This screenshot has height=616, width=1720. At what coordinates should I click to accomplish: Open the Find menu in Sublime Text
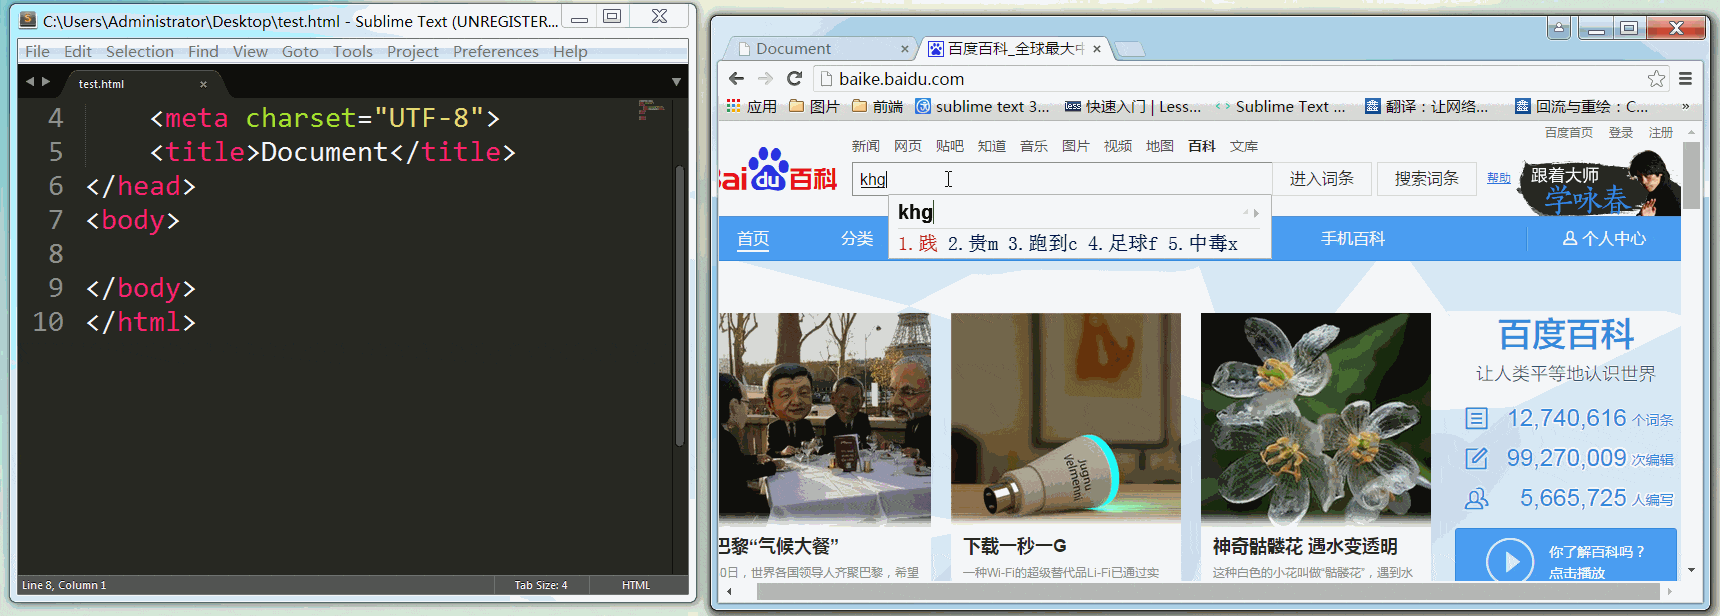coord(203,51)
